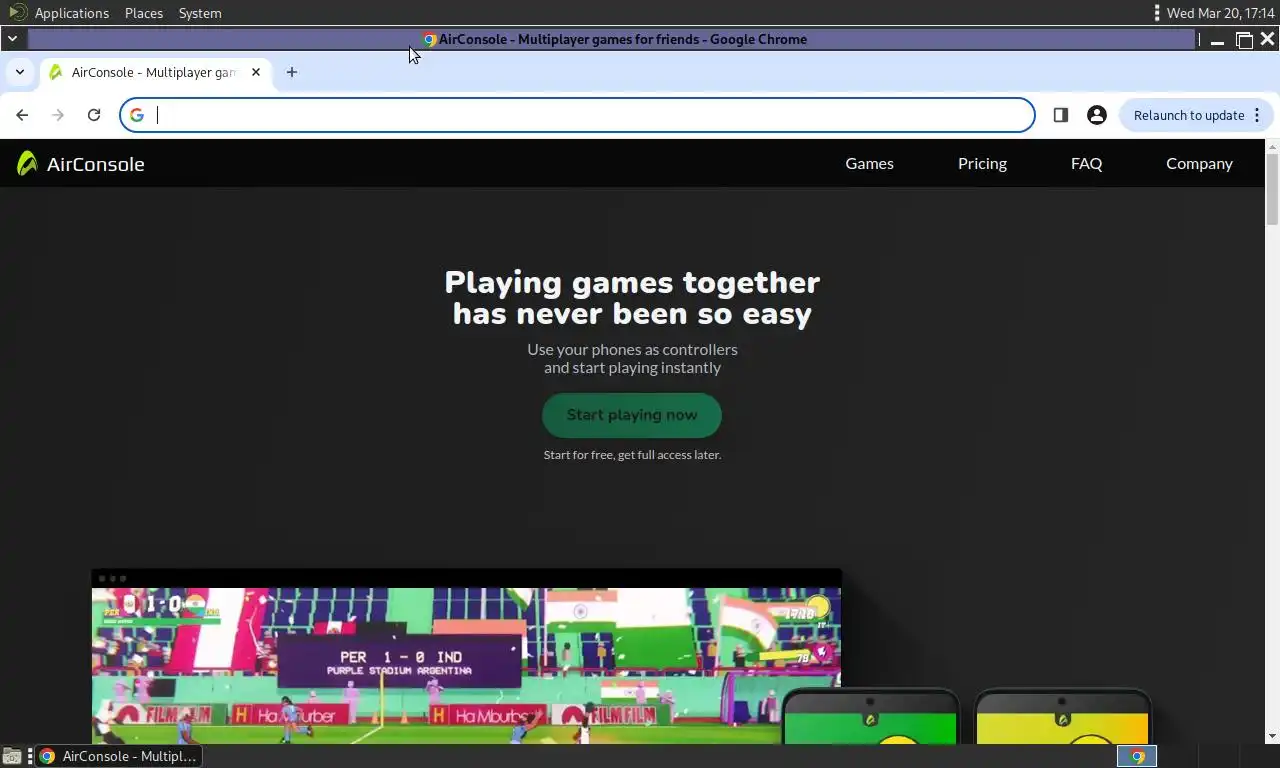The height and width of the screenshot is (768, 1280).
Task: Click the green phone controller image
Action: (870, 717)
